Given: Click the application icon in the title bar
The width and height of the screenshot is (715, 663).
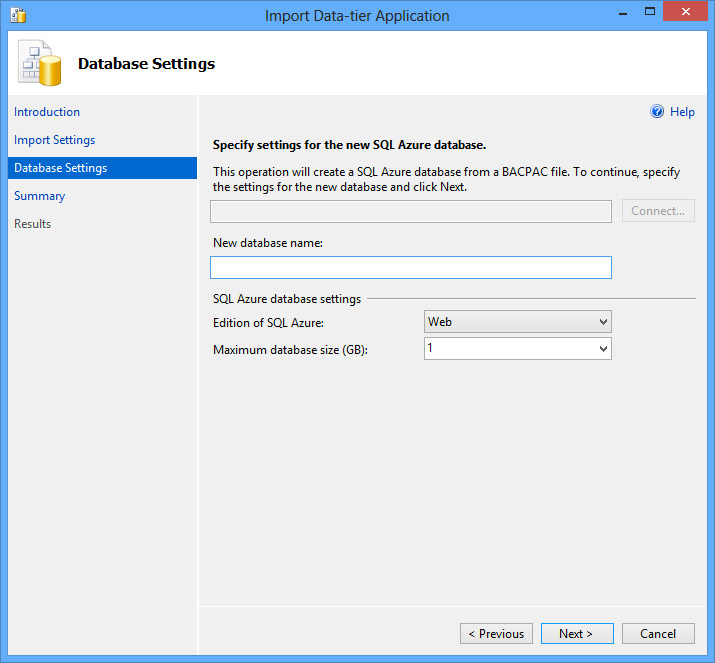Looking at the screenshot, I should [x=18, y=15].
